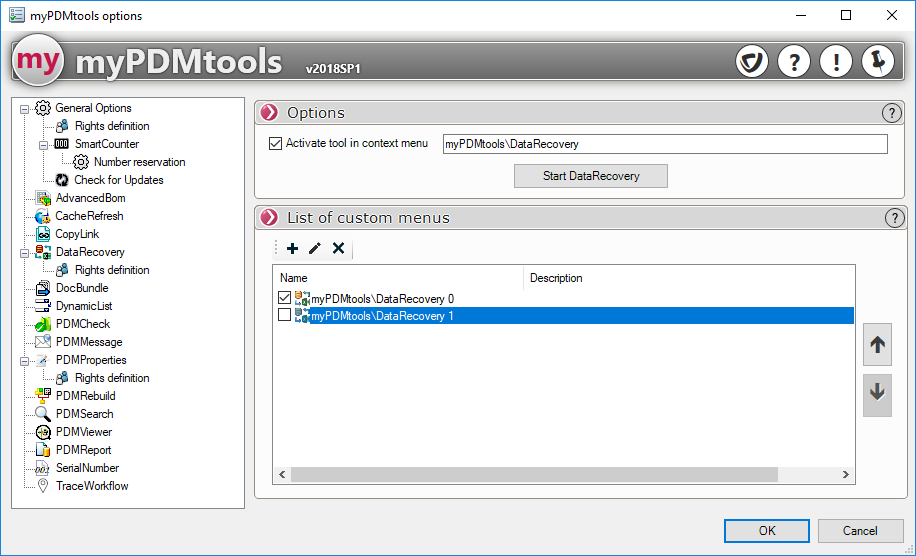Uncheck Activate tool in context menu
This screenshot has width=916, height=556.
pos(276,144)
